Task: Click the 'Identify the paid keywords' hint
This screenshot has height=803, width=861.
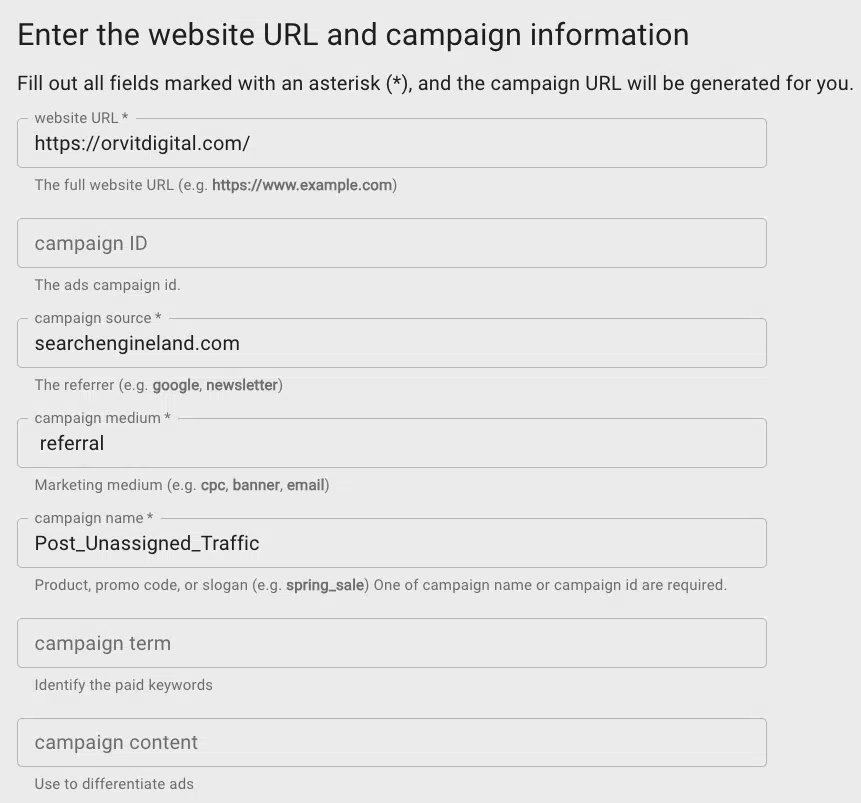Action: 123,685
